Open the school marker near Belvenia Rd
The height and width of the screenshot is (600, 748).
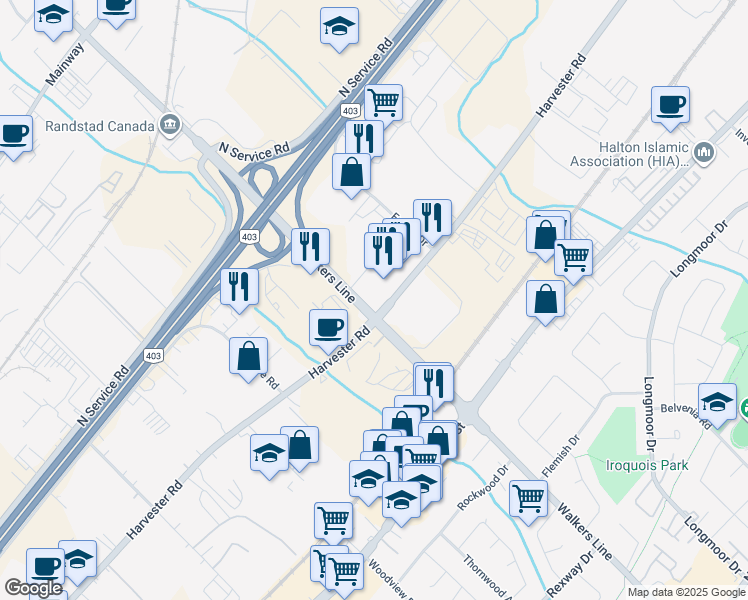tap(717, 405)
